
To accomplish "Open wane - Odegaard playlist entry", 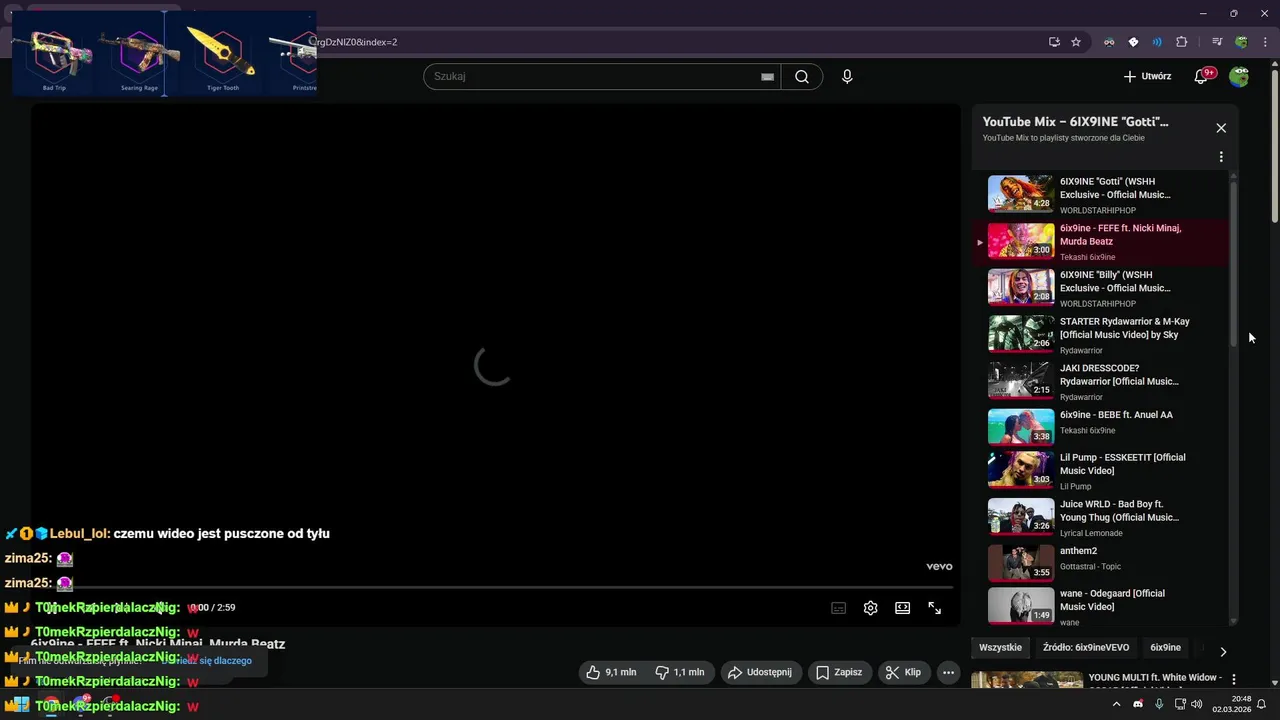I will [1101, 606].
